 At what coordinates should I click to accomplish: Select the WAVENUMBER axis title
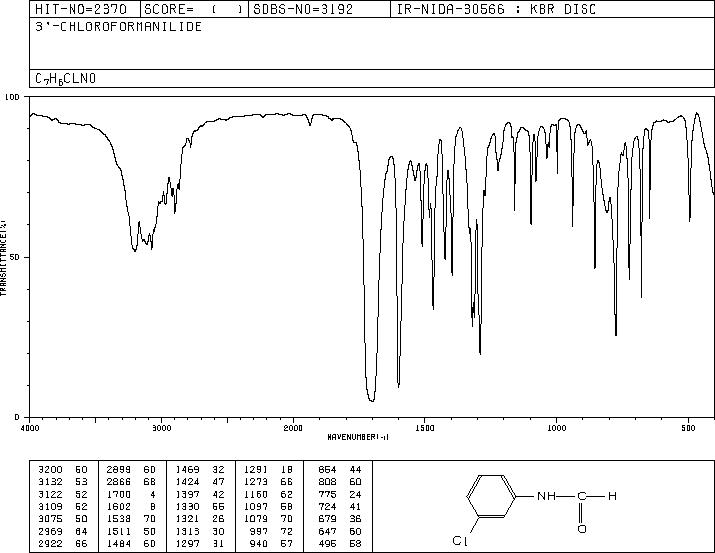coord(358,437)
